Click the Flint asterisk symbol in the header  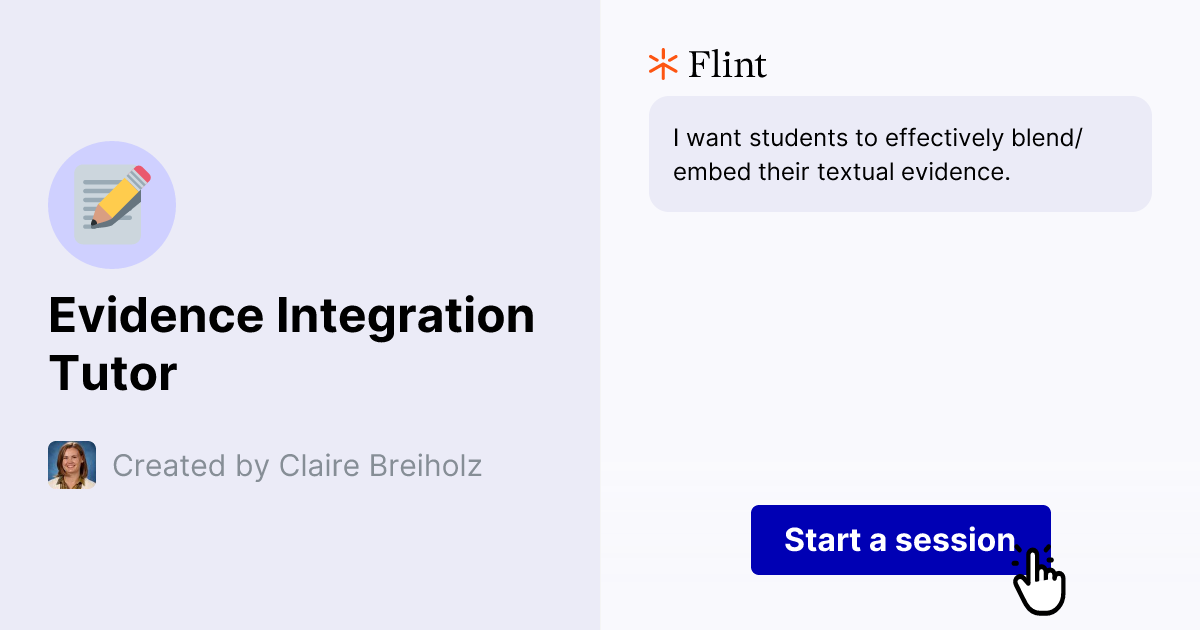[x=662, y=64]
